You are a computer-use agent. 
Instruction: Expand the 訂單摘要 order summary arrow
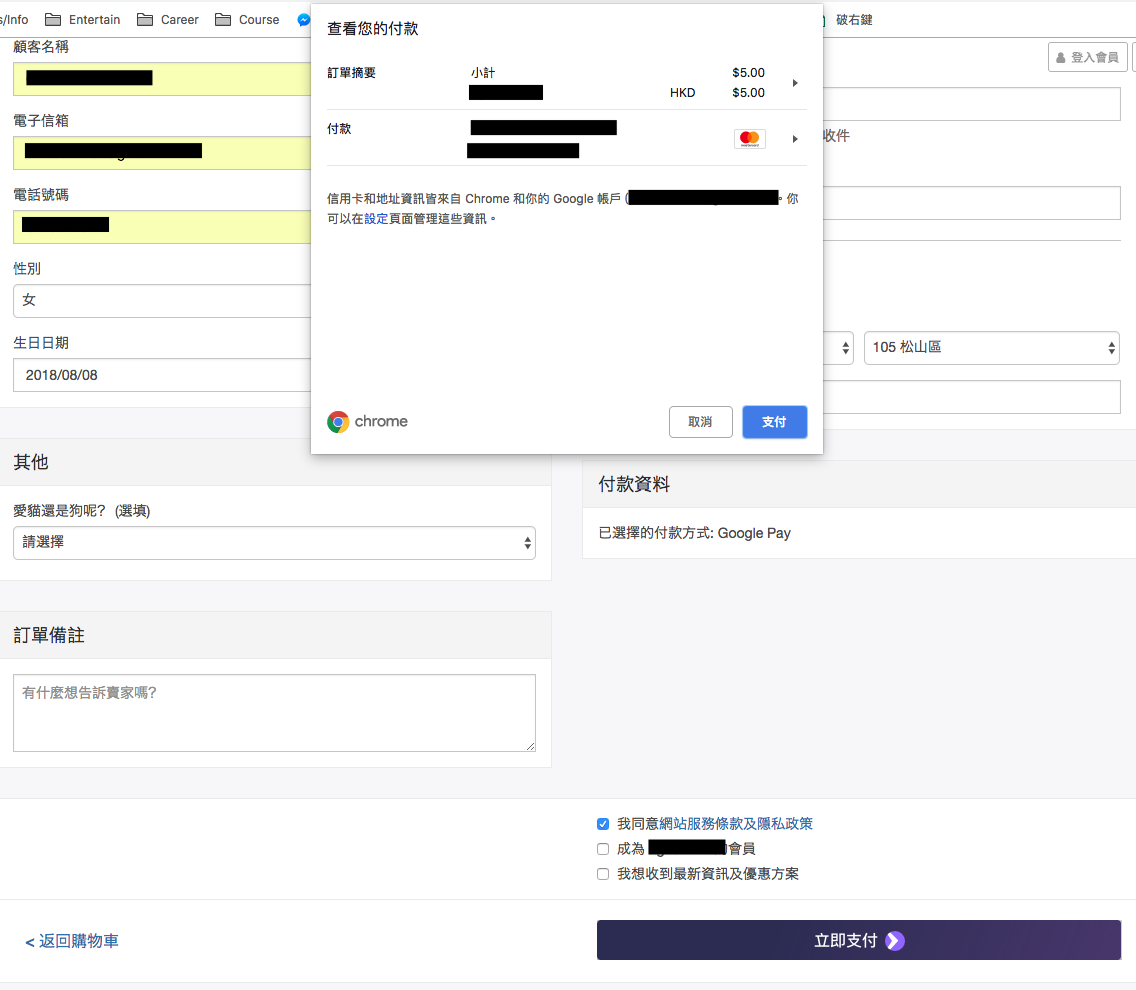point(795,83)
